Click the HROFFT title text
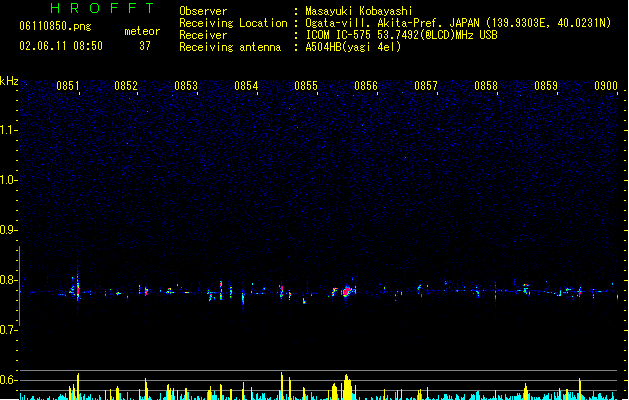629x400 pixels. tap(103, 8)
